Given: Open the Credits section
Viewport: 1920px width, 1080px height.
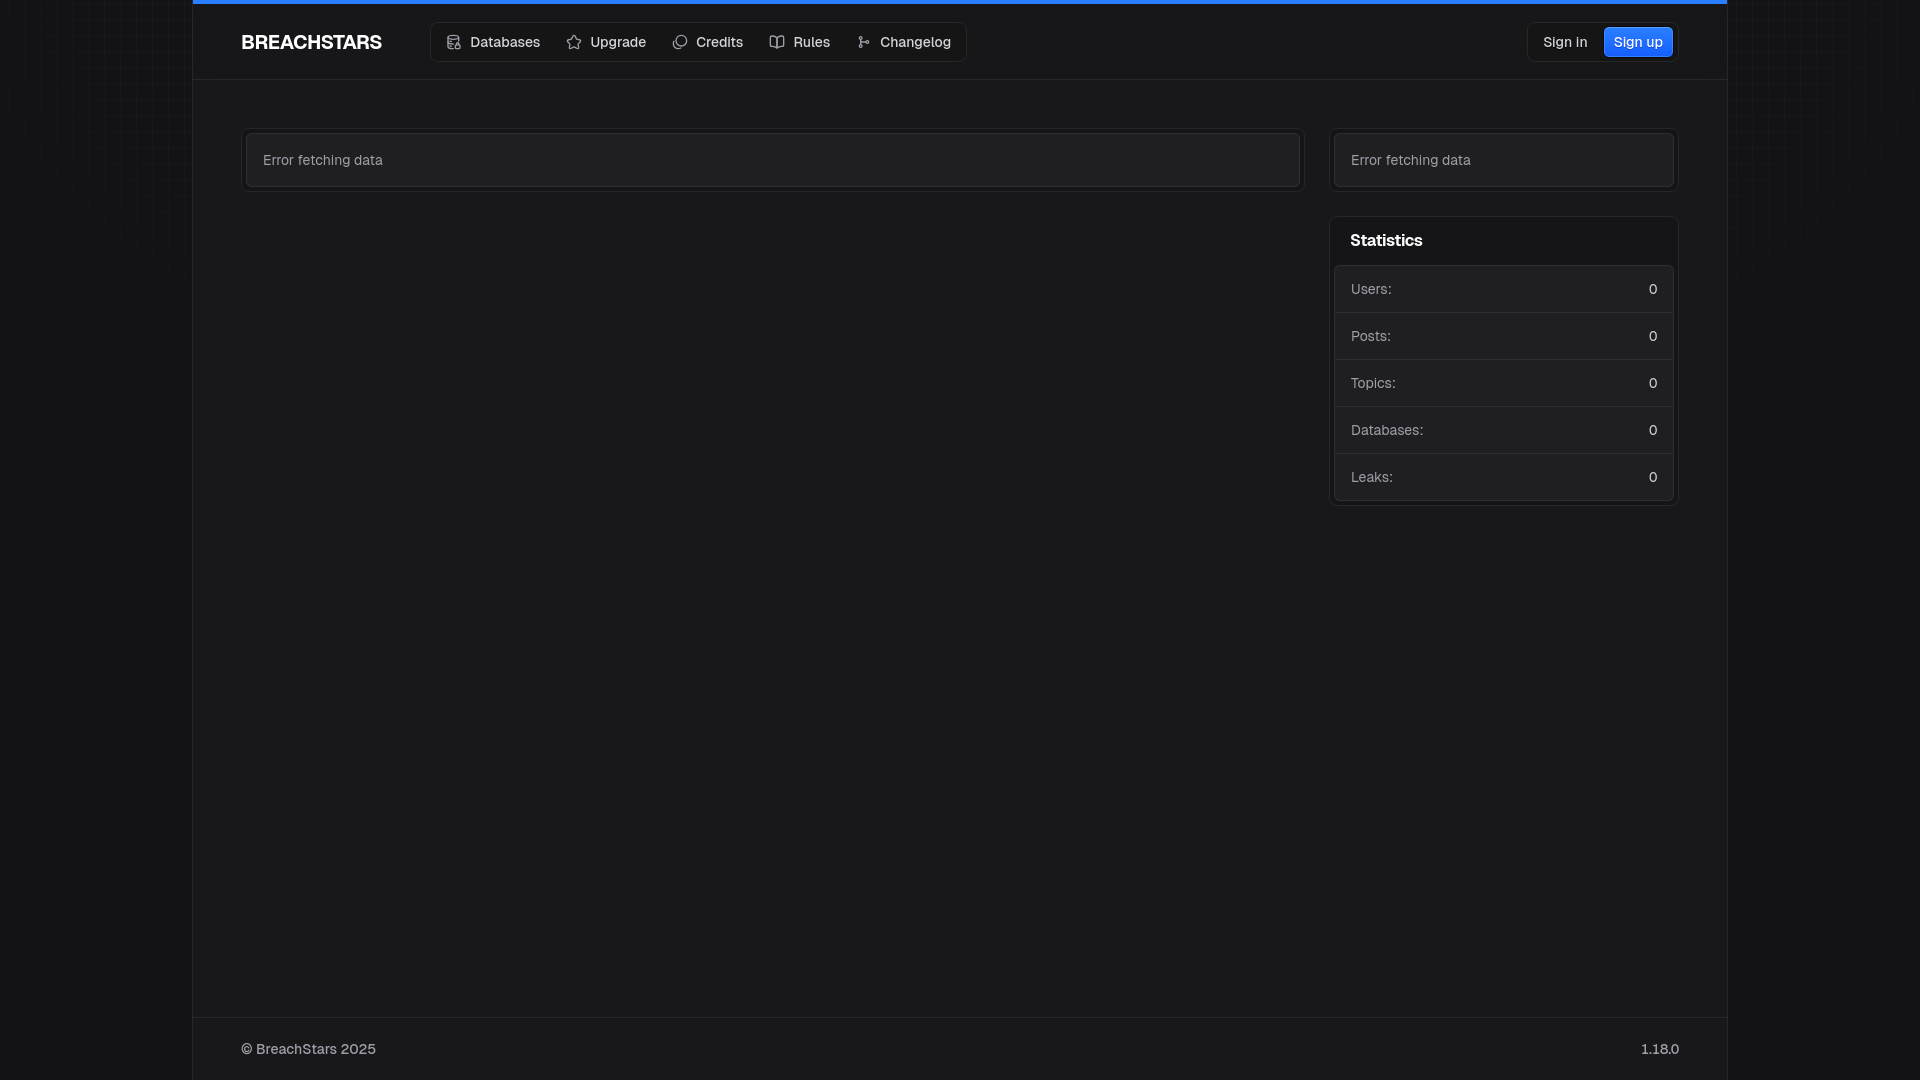Looking at the screenshot, I should (708, 42).
